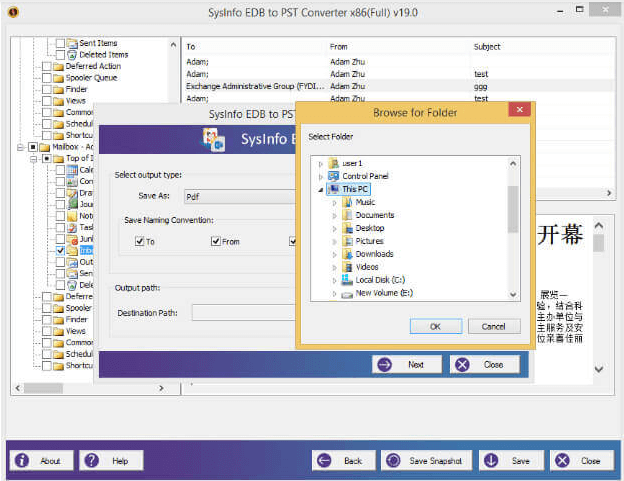Choose the Downloads folder icon

346,254
